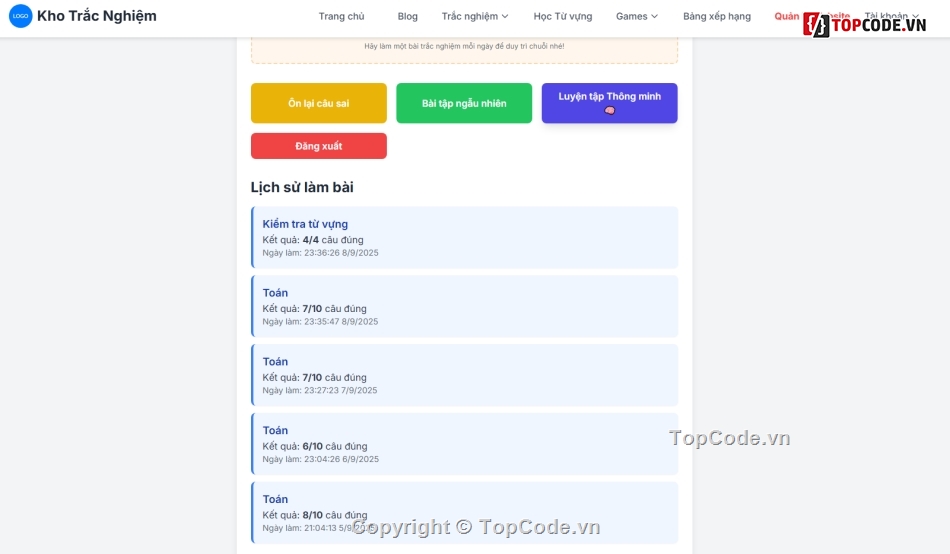Image resolution: width=950 pixels, height=554 pixels.
Task: Open the Toán entry scoring 6/10
Action: click(465, 444)
